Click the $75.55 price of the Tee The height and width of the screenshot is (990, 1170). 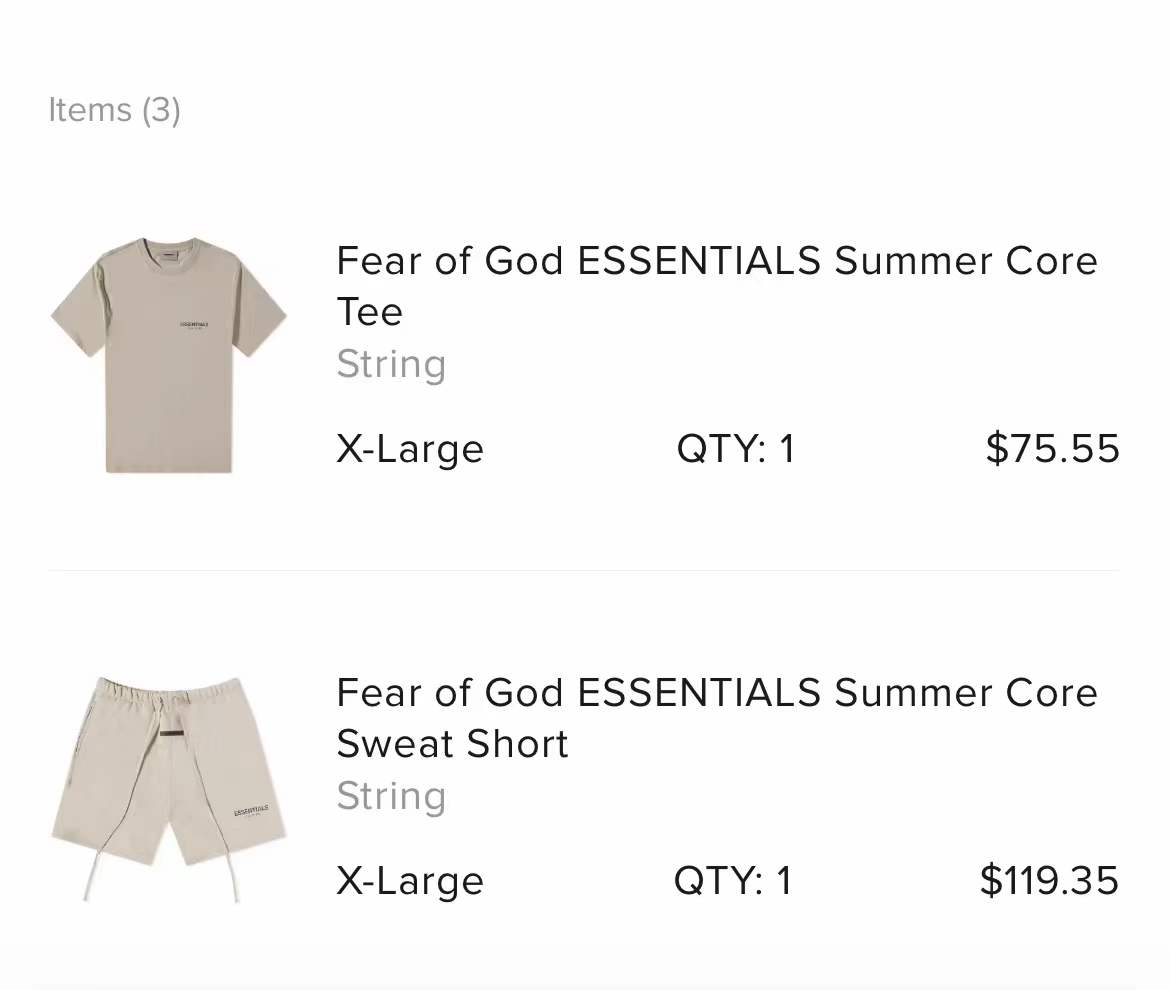pyautogui.click(x=1052, y=449)
